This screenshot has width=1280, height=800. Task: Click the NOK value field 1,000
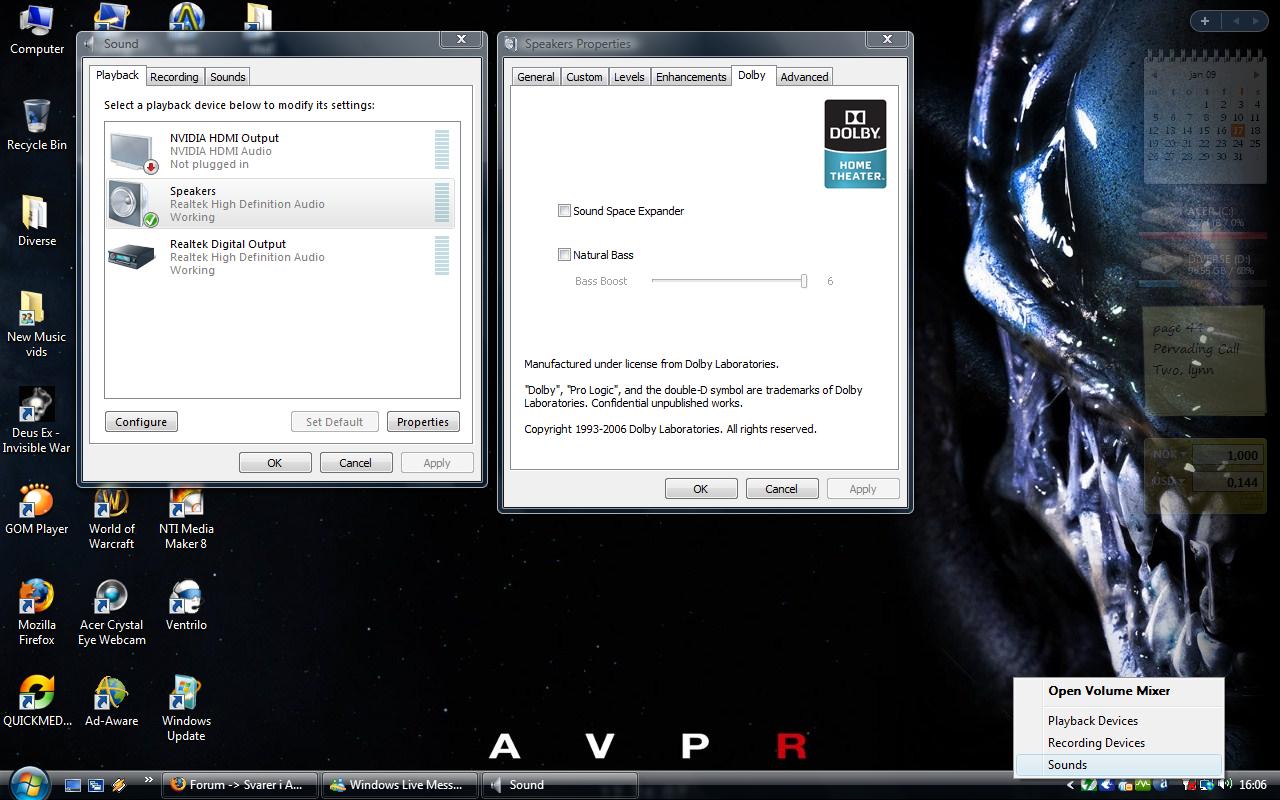pos(1227,455)
